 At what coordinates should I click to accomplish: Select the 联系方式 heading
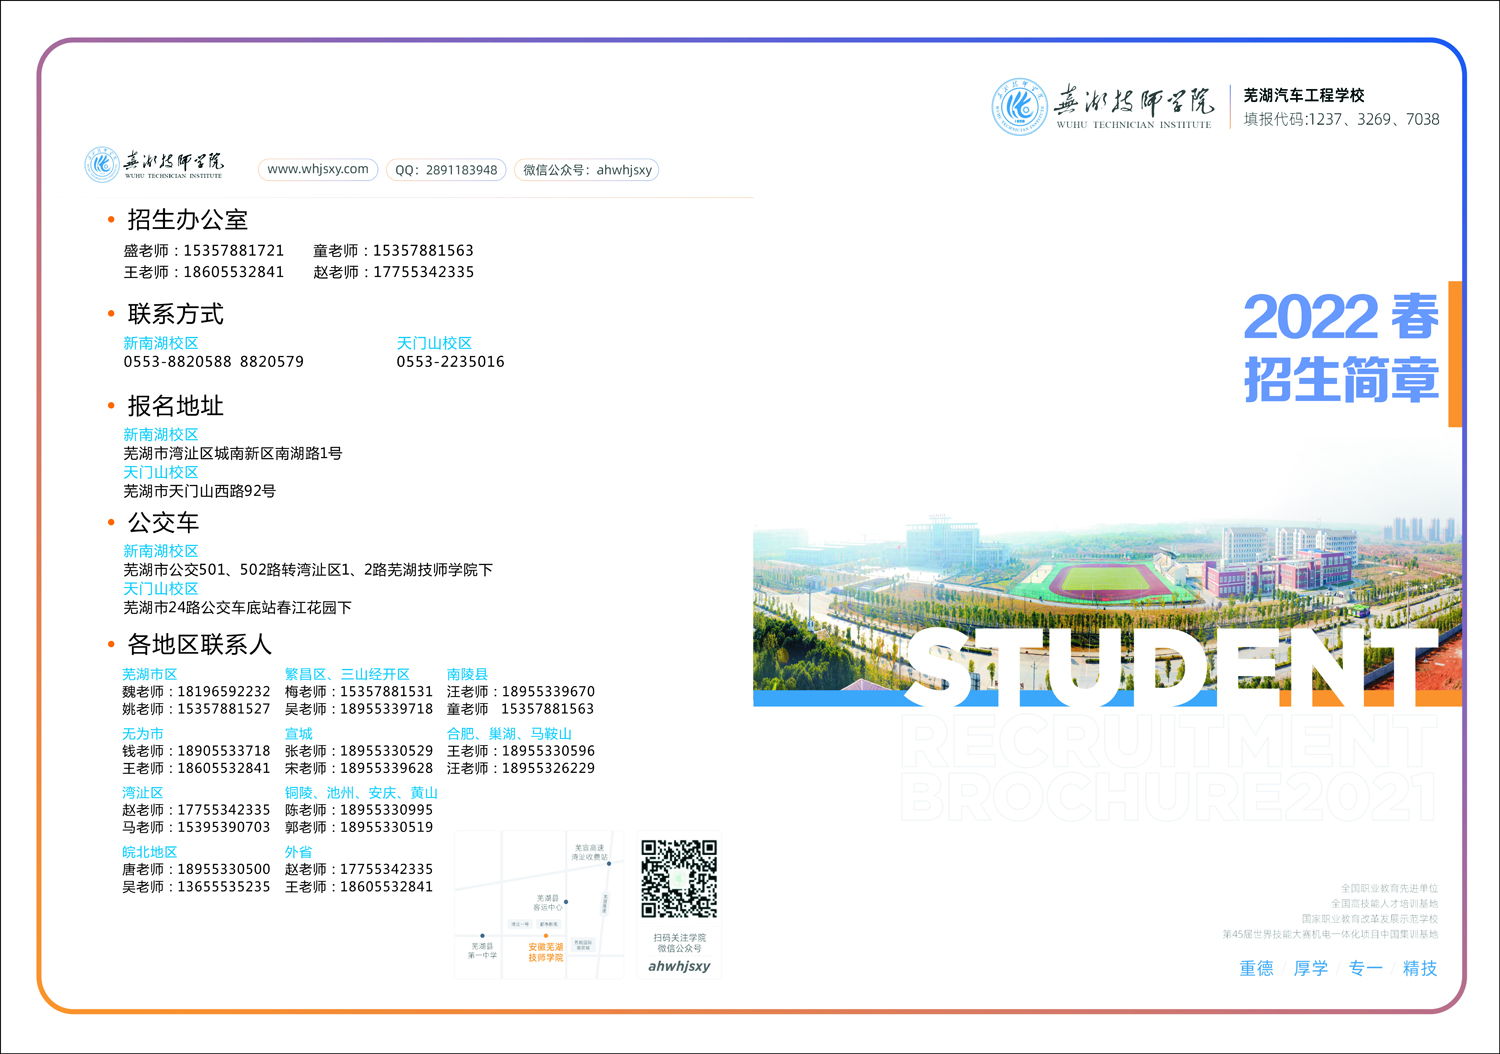[175, 314]
